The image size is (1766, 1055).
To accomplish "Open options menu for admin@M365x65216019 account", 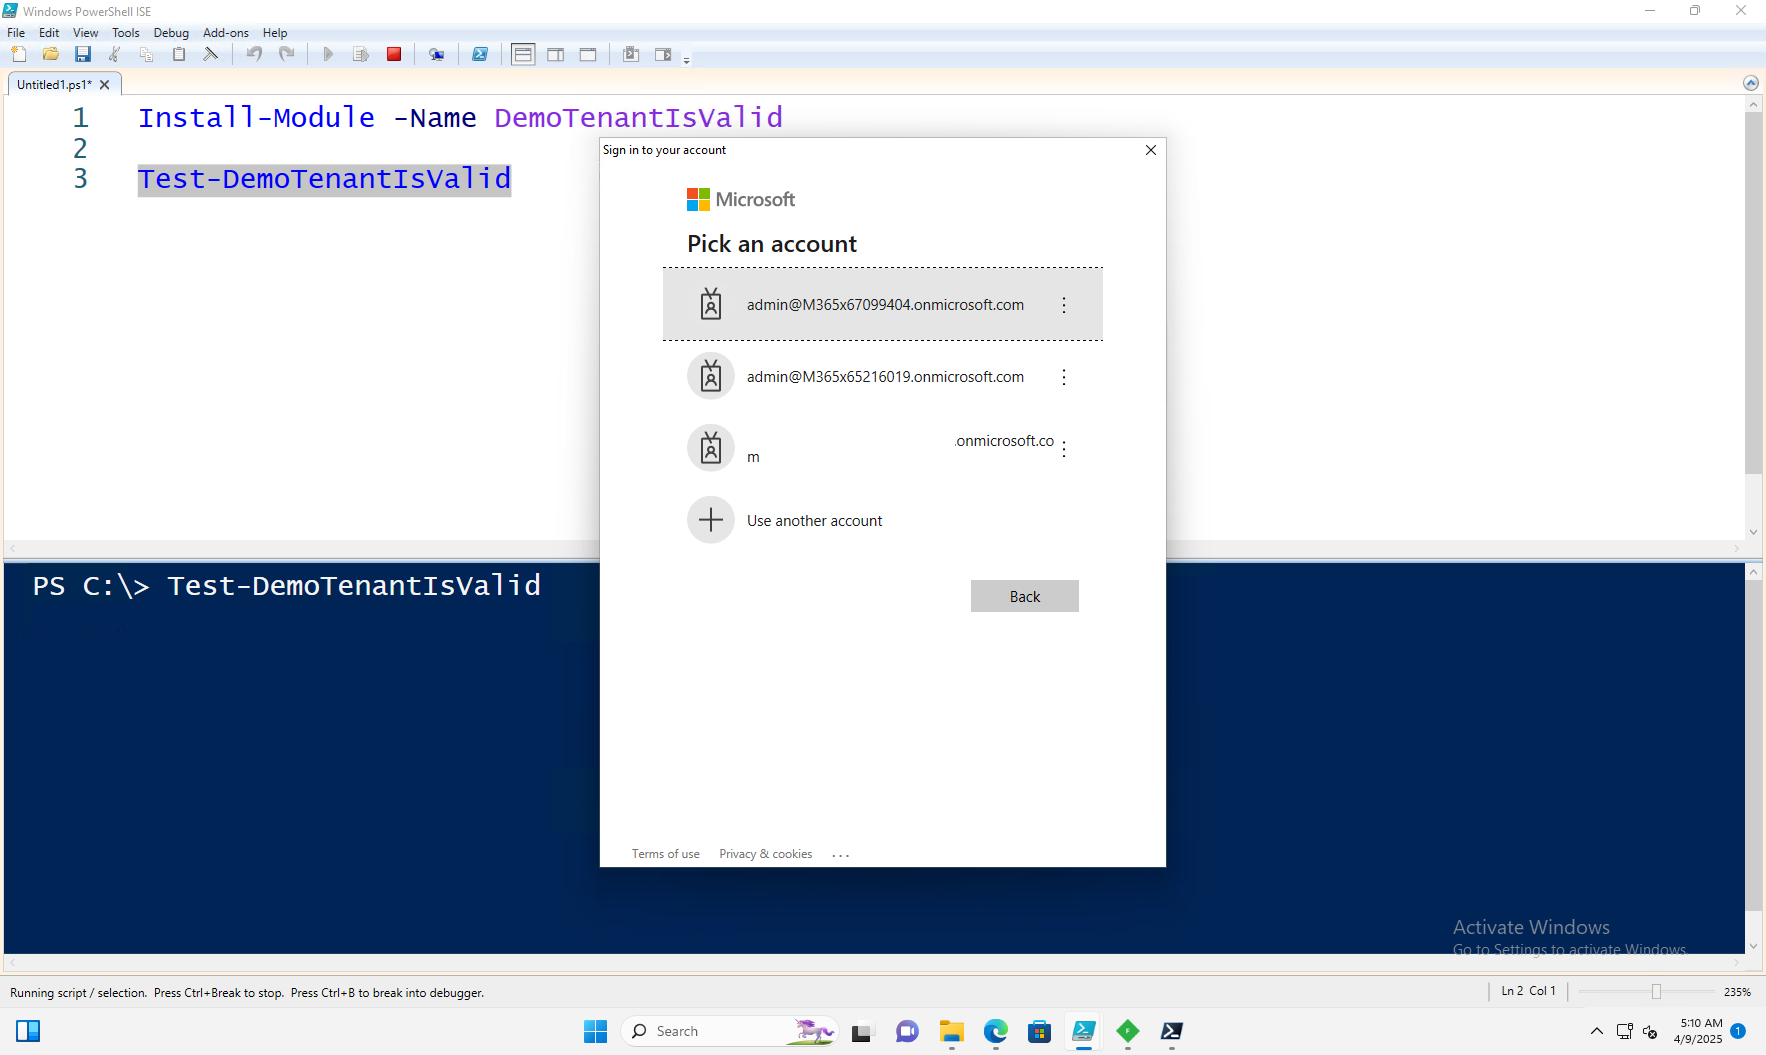I will (x=1064, y=377).
